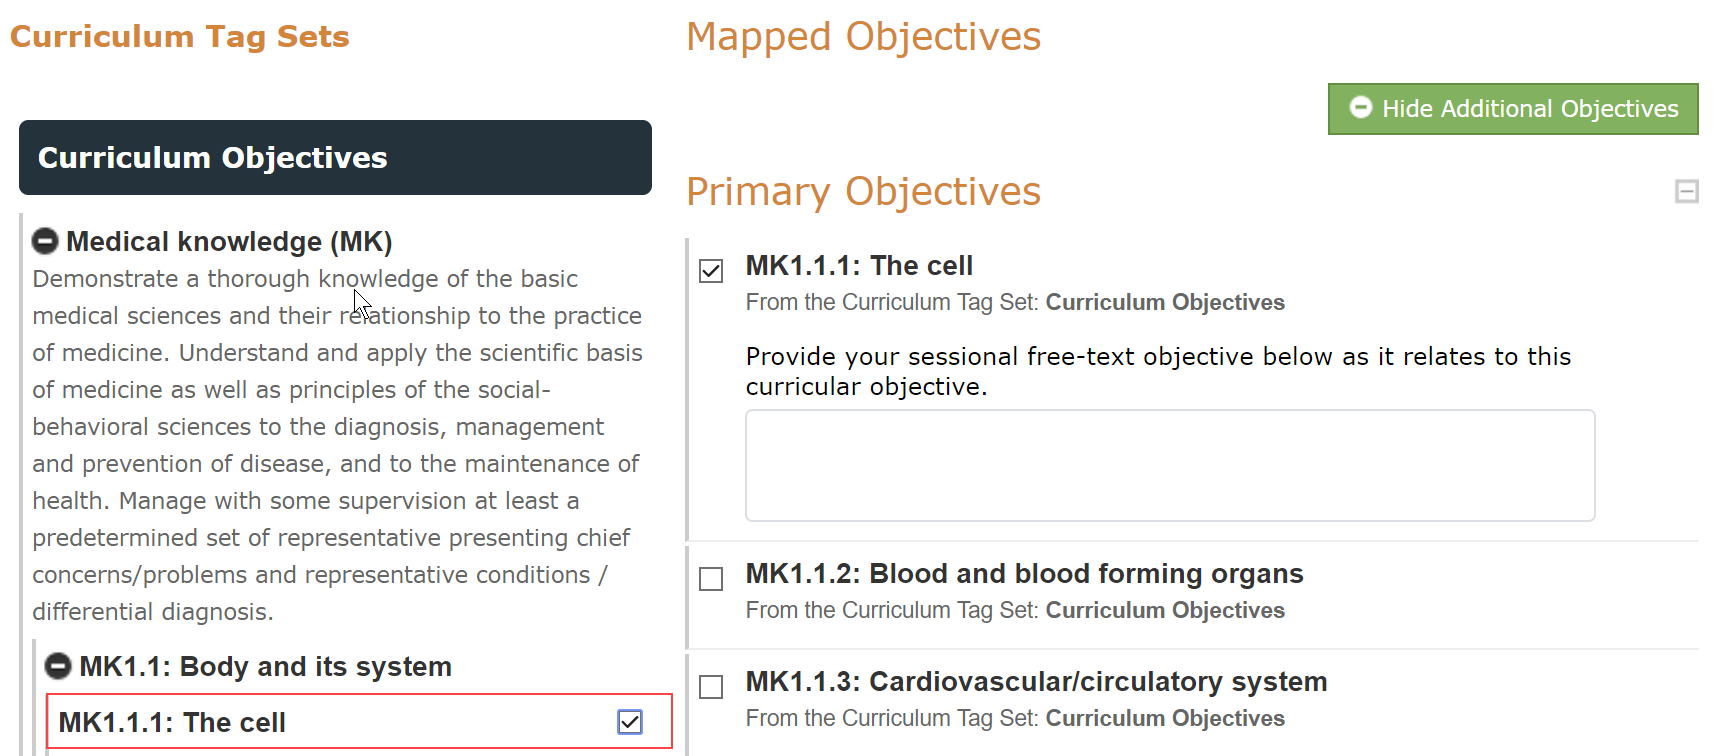
Task: Hide Additional Objectives button
Action: click(x=1513, y=109)
